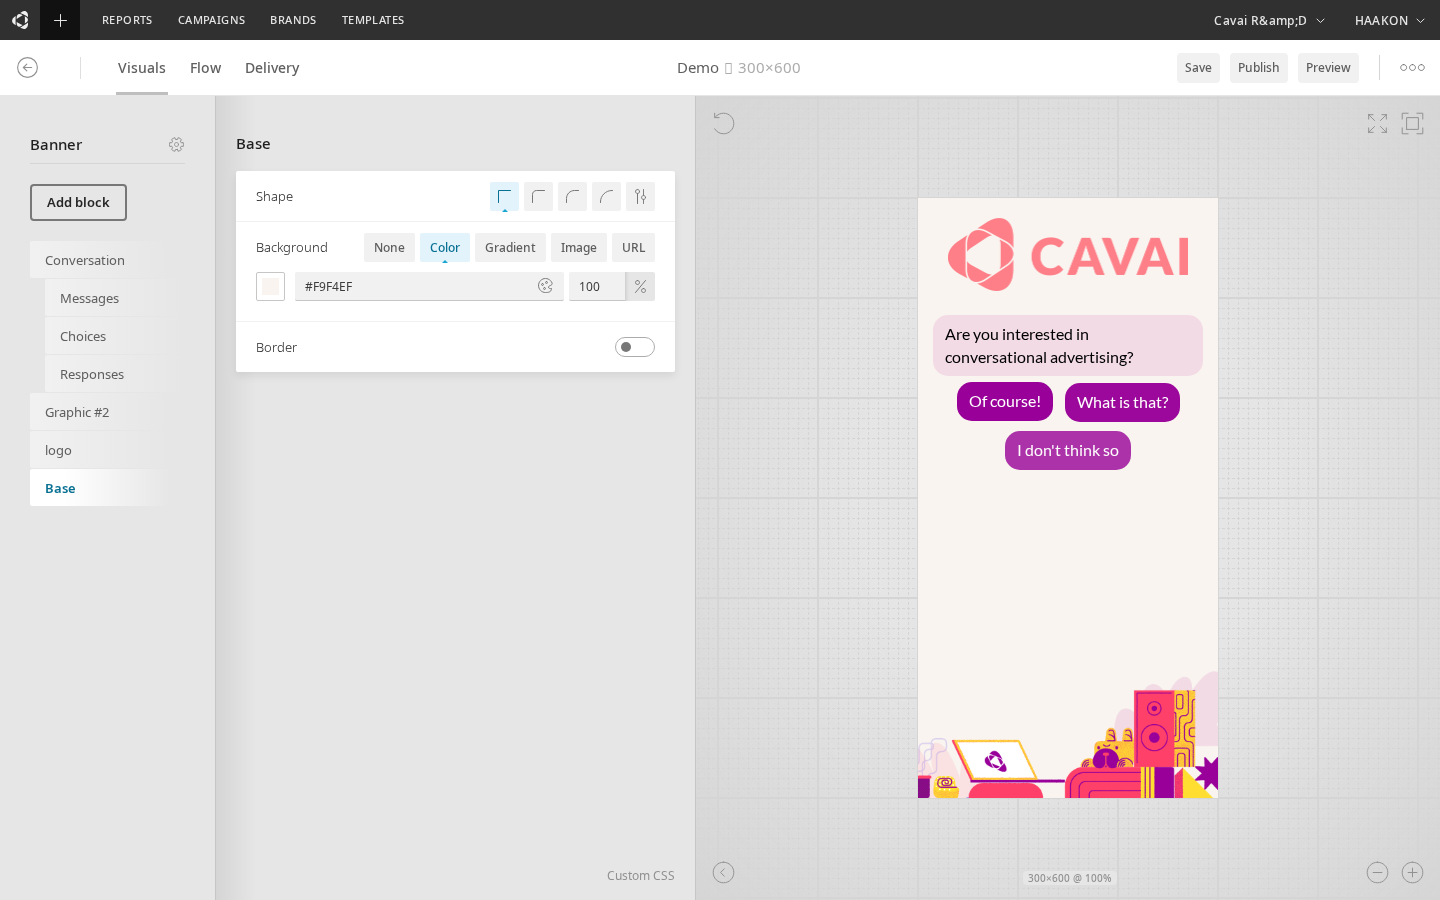Open the HAAKON user menu
Screen dimensions: 1440x900
pyautogui.click(x=1390, y=20)
